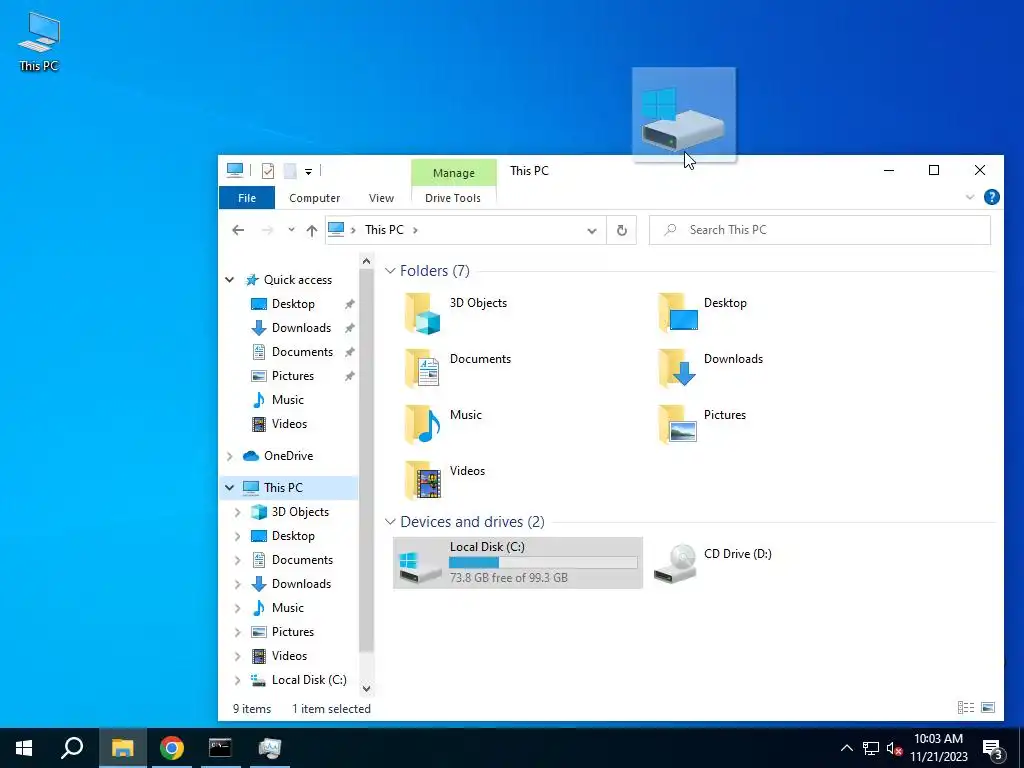Select Local Disk (C:) in navigation tree
The width and height of the screenshot is (1024, 768).
pos(309,680)
